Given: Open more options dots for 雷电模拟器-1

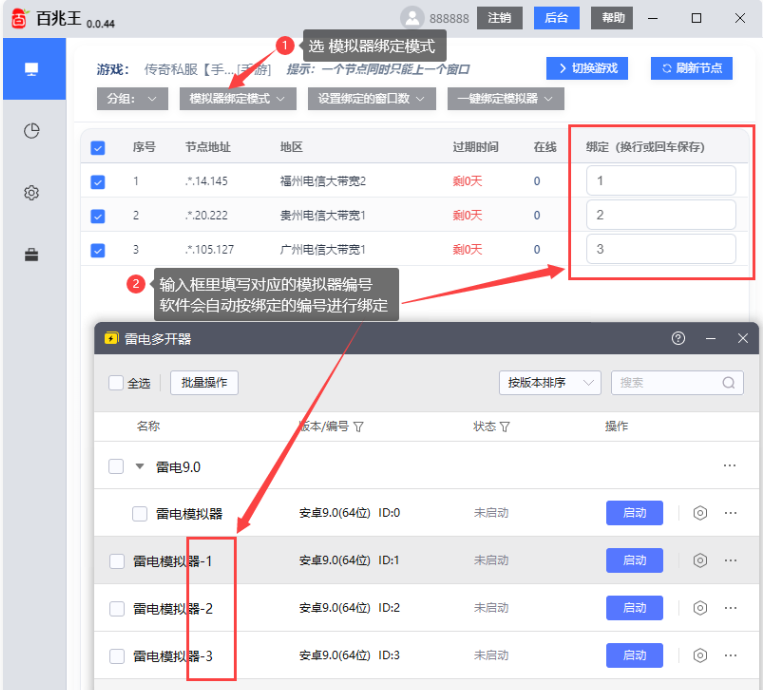Looking at the screenshot, I should point(730,561).
